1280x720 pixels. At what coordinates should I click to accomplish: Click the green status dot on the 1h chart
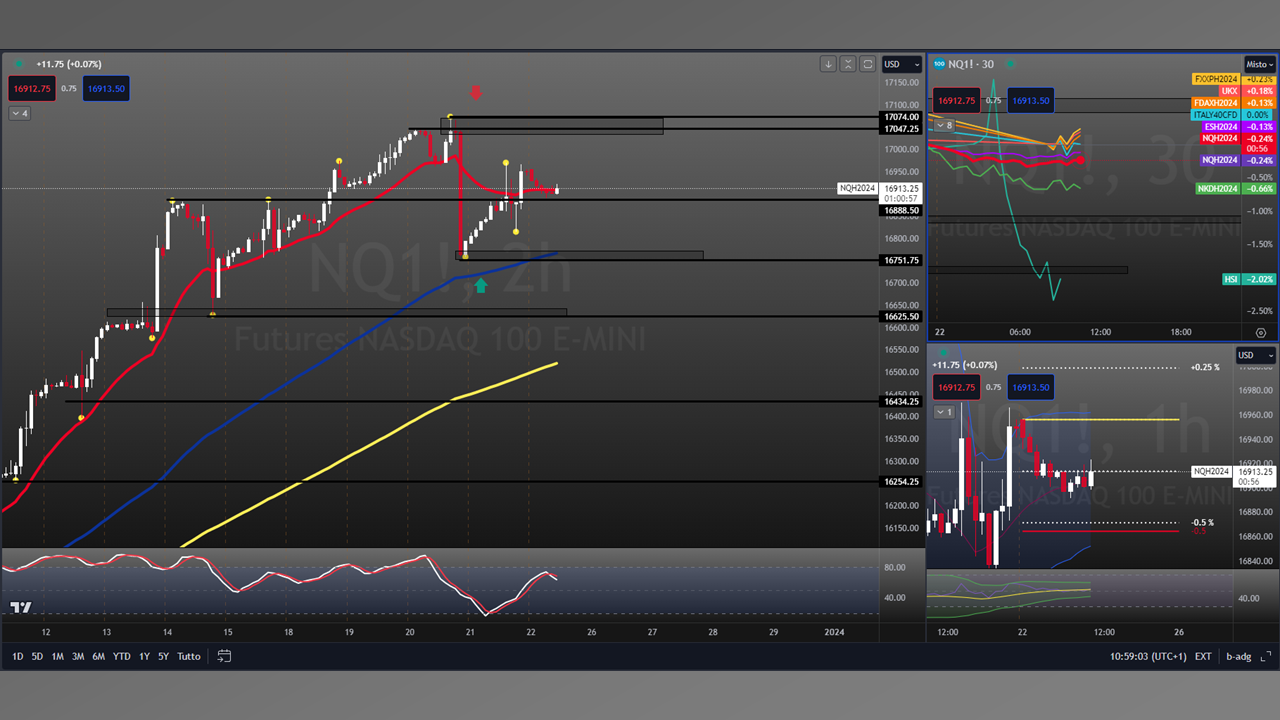(x=943, y=352)
